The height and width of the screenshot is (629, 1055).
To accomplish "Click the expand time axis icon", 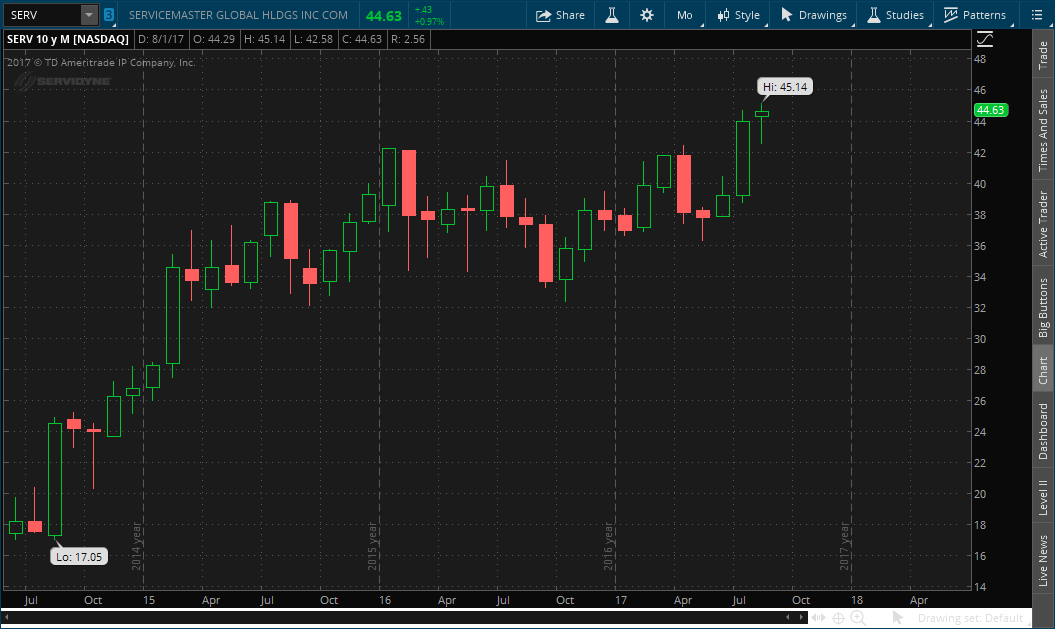I will 818,618.
